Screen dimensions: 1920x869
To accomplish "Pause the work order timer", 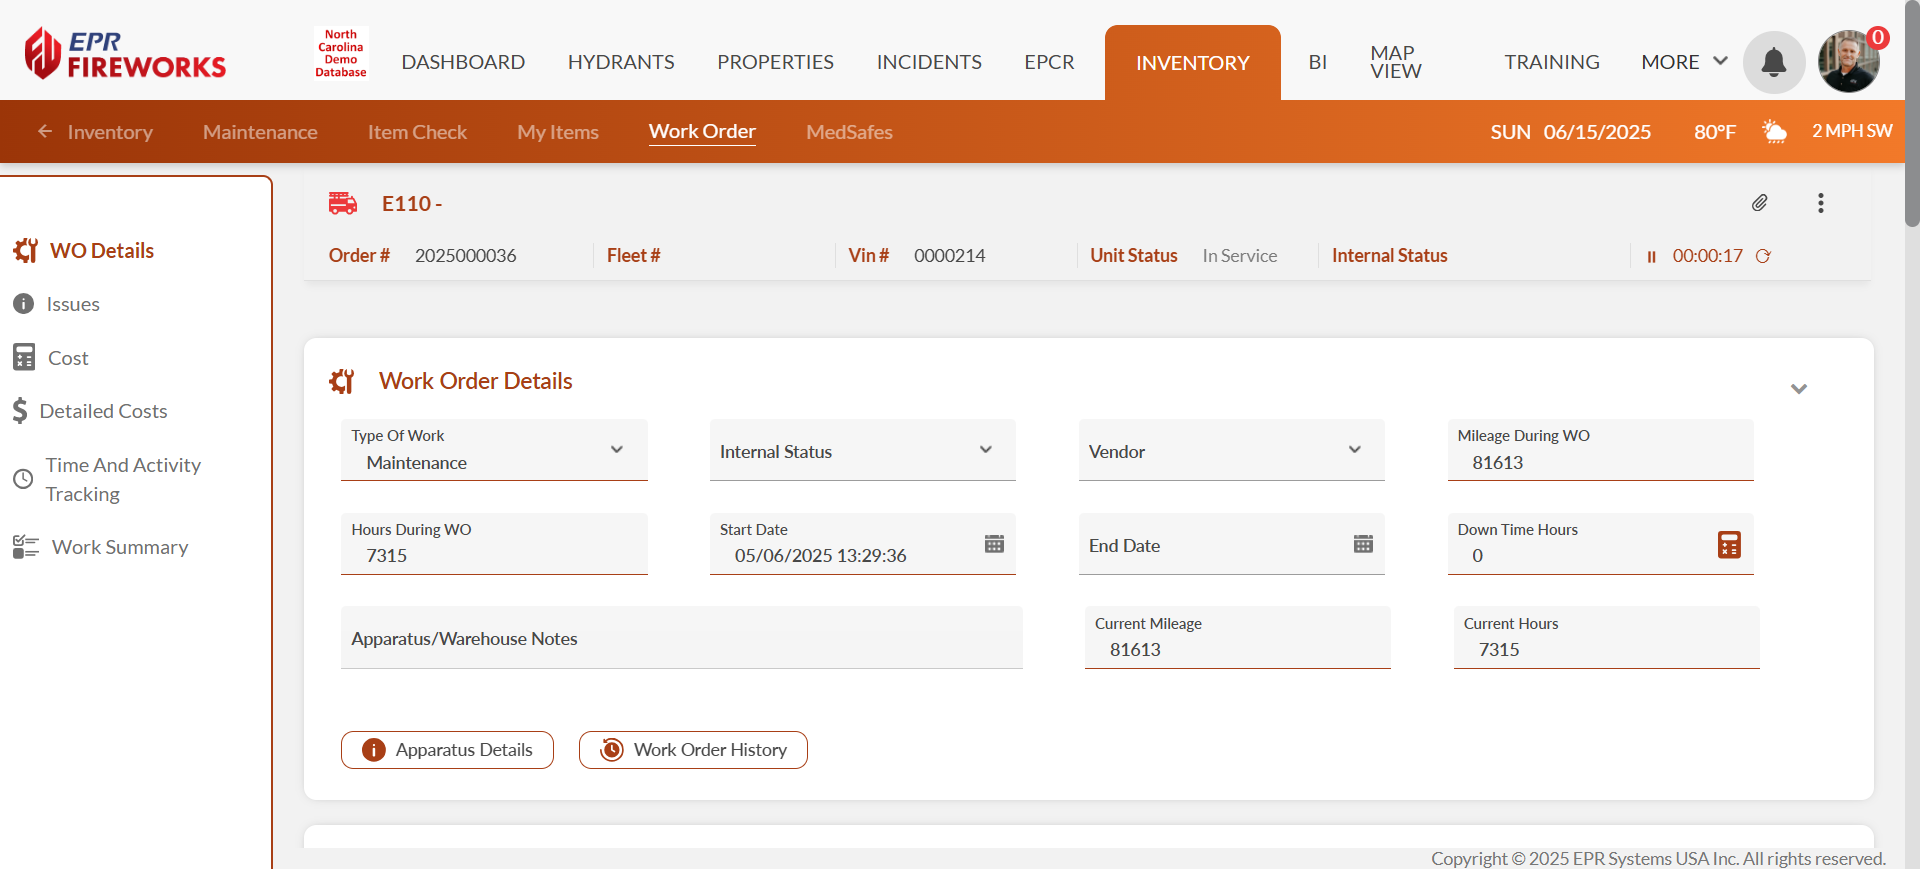I will [x=1651, y=257].
